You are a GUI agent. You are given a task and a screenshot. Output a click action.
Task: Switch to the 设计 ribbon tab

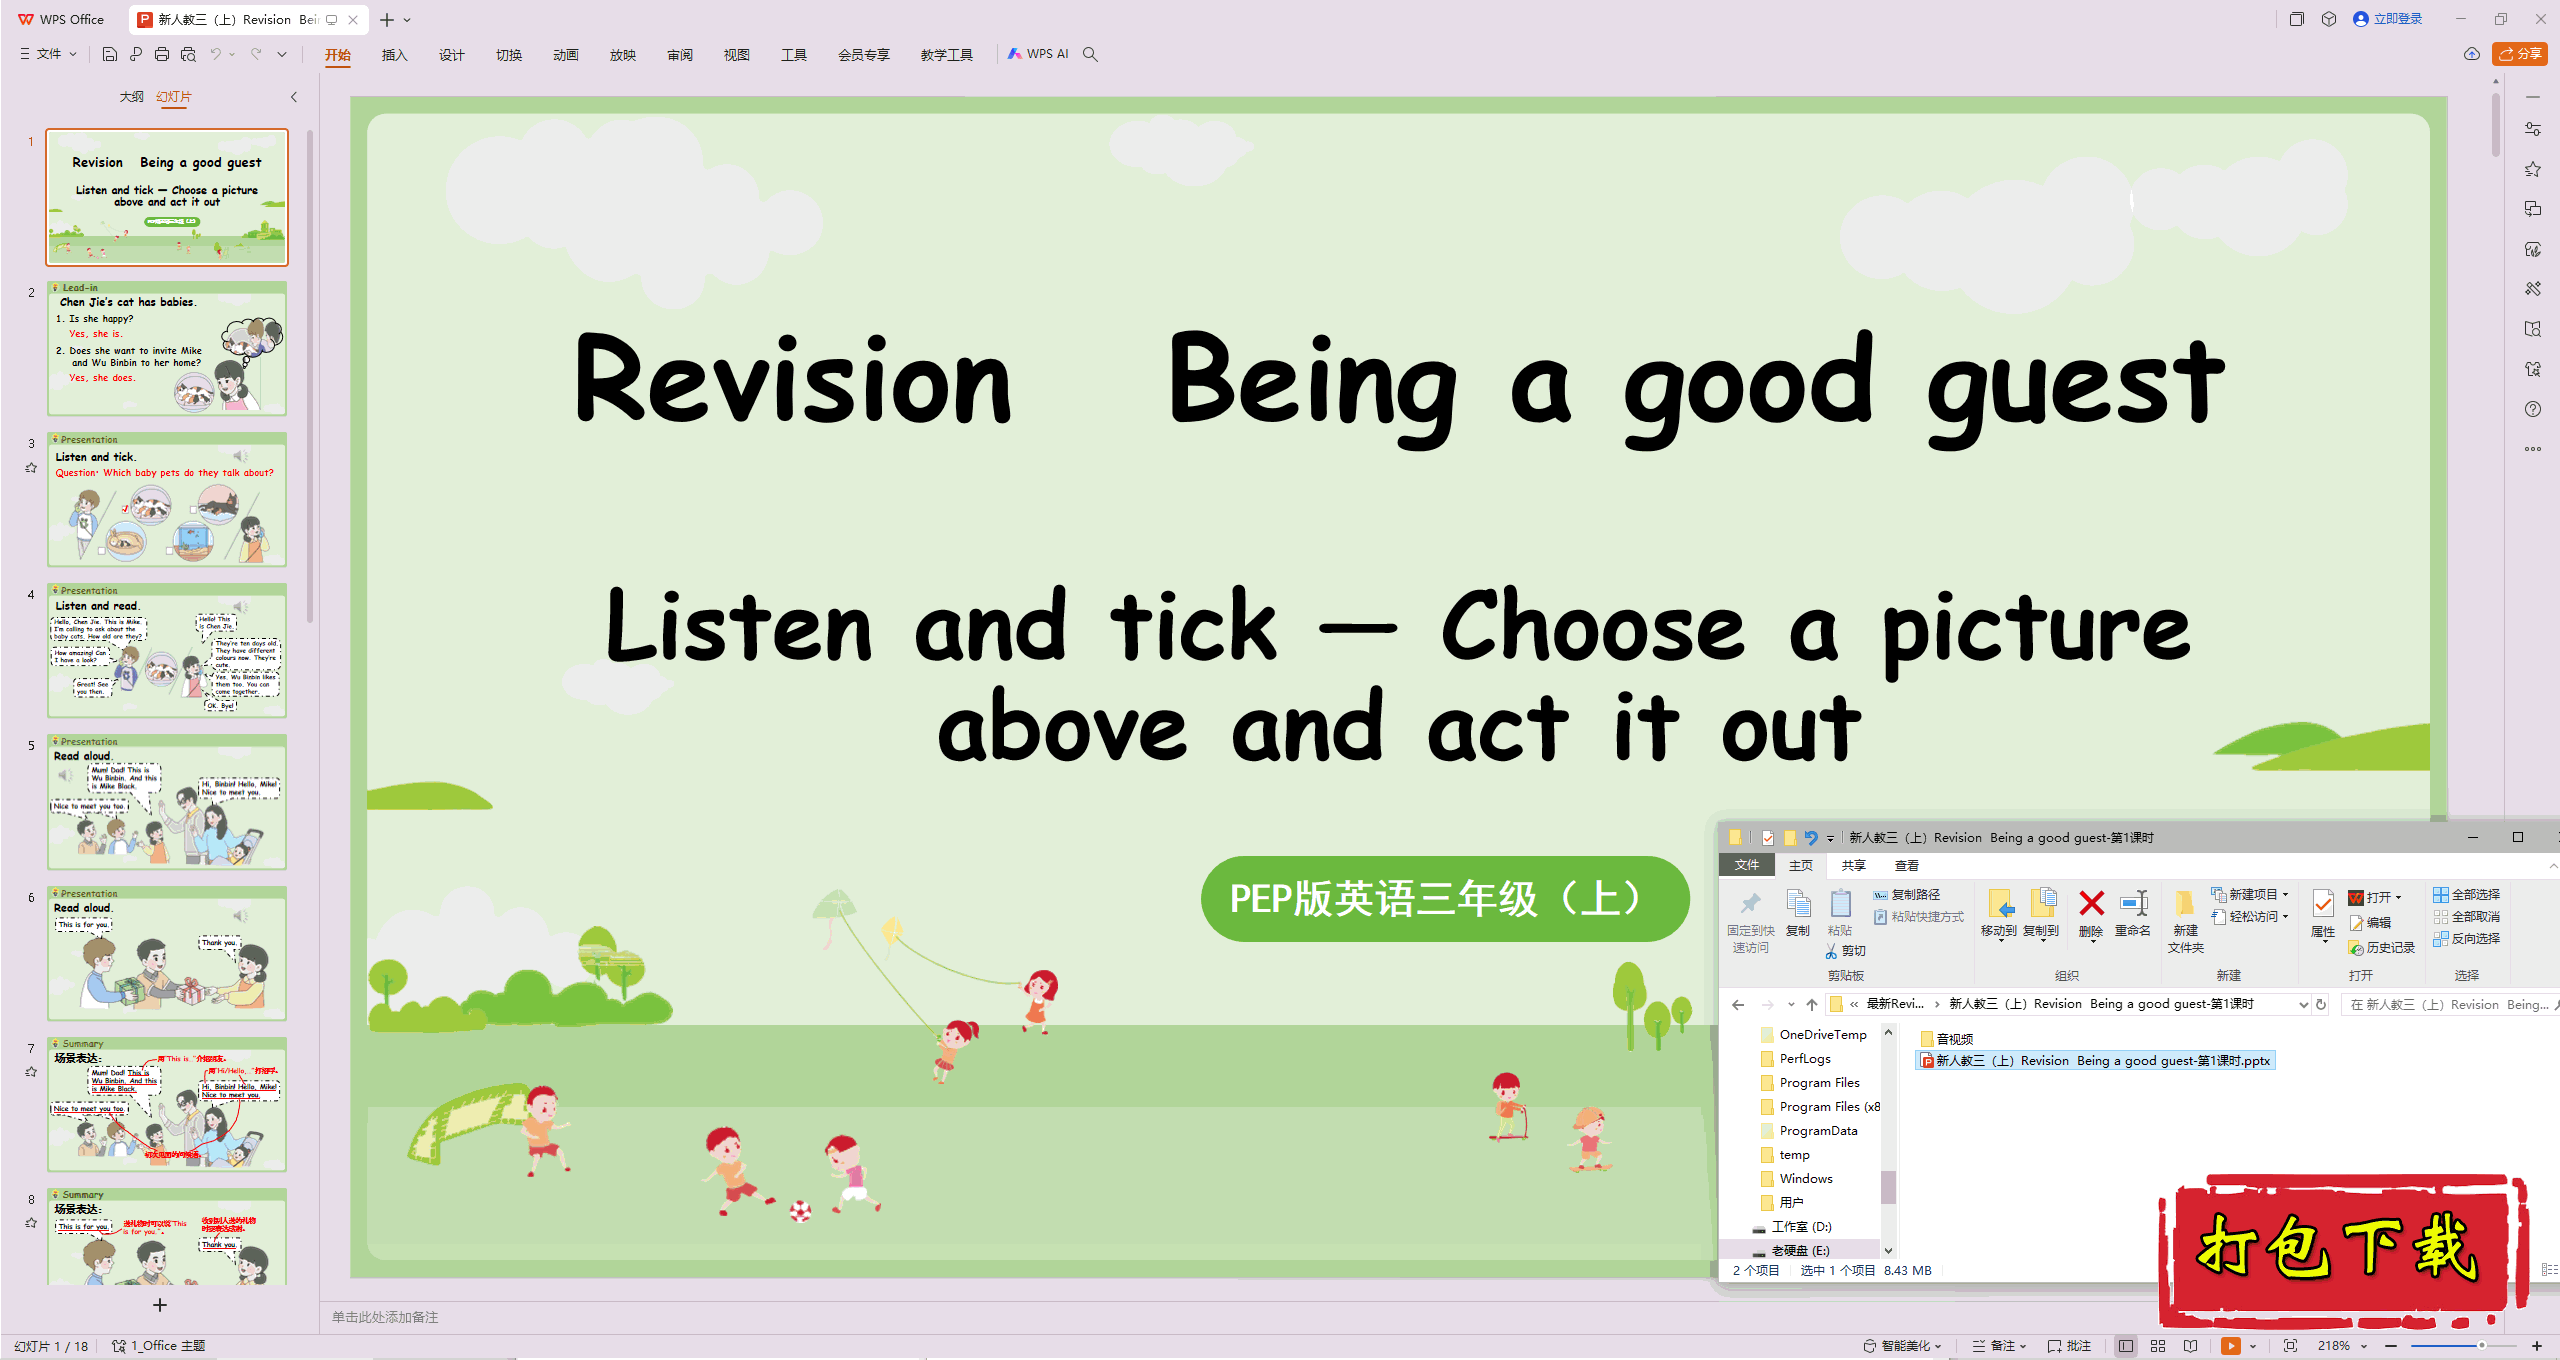pos(452,55)
